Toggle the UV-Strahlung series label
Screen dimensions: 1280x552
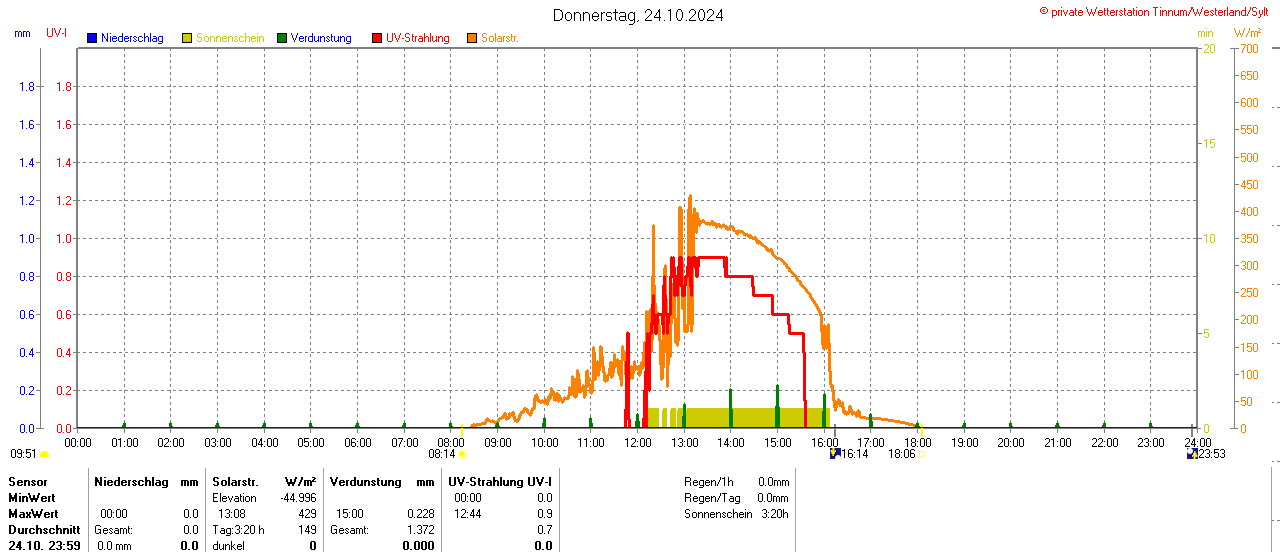[417, 38]
